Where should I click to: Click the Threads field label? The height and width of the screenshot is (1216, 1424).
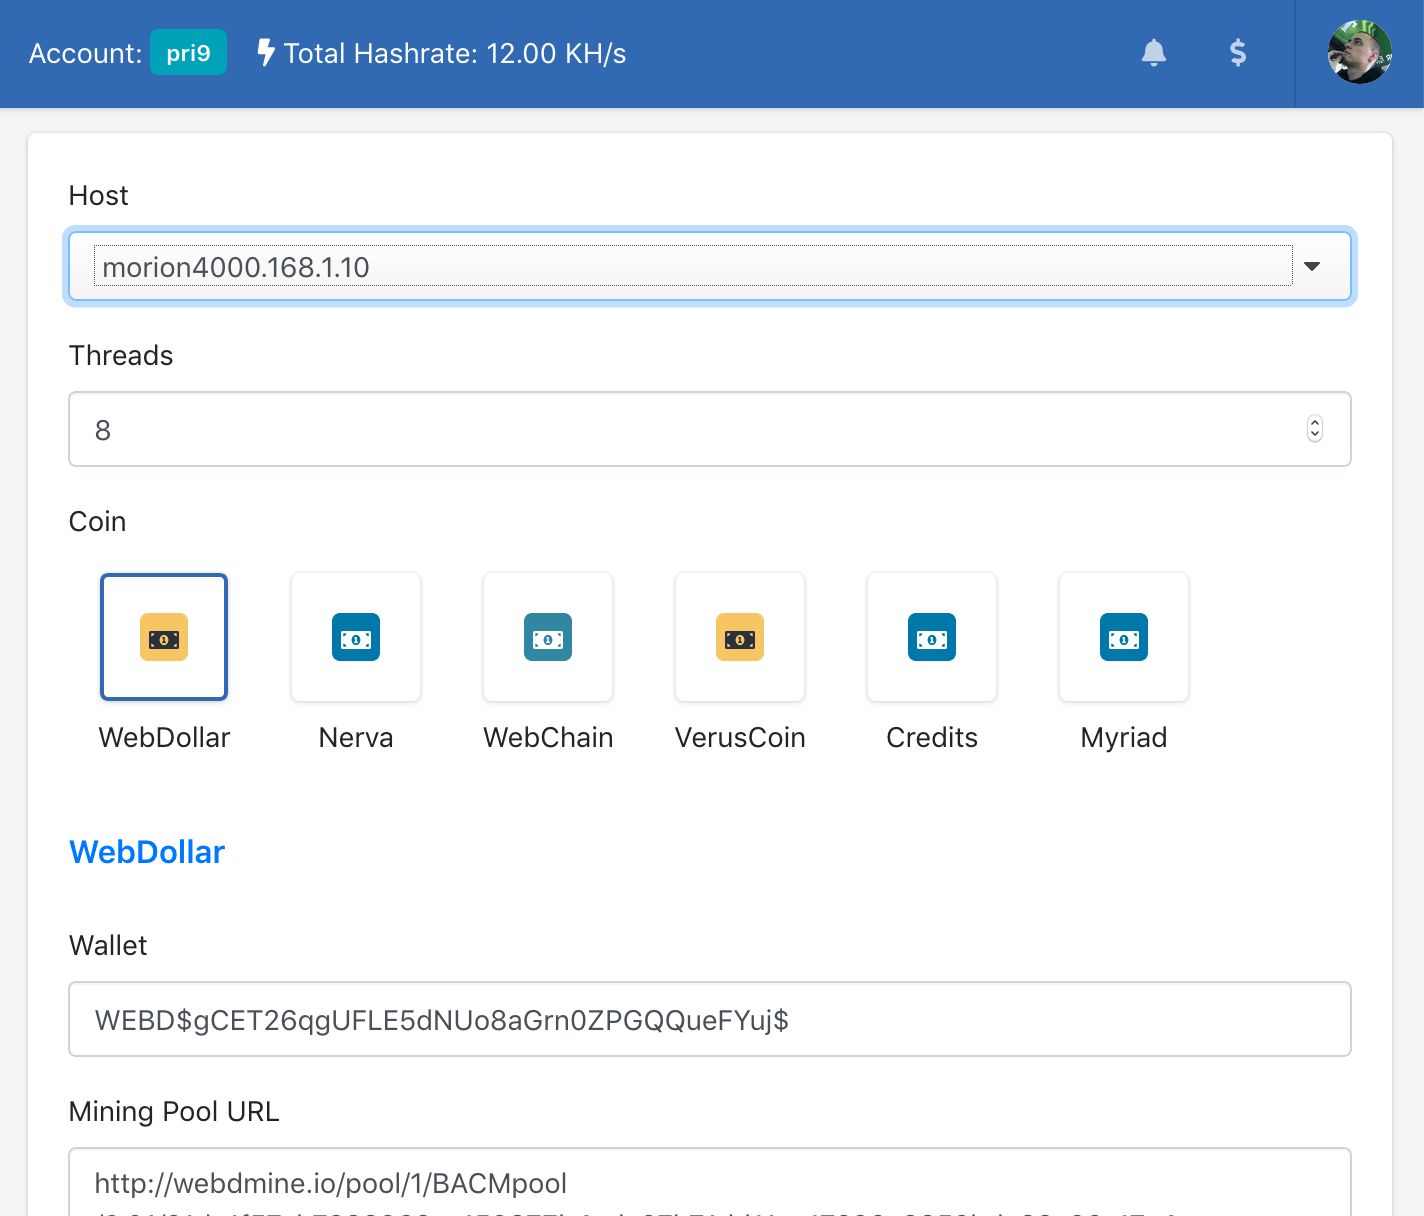click(121, 355)
